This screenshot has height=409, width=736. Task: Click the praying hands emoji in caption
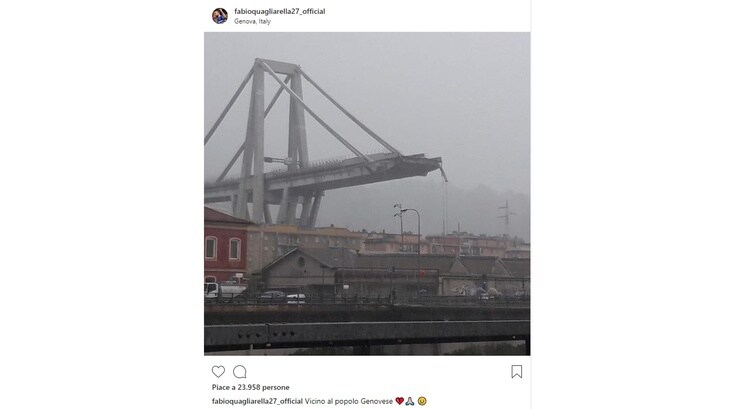(410, 401)
